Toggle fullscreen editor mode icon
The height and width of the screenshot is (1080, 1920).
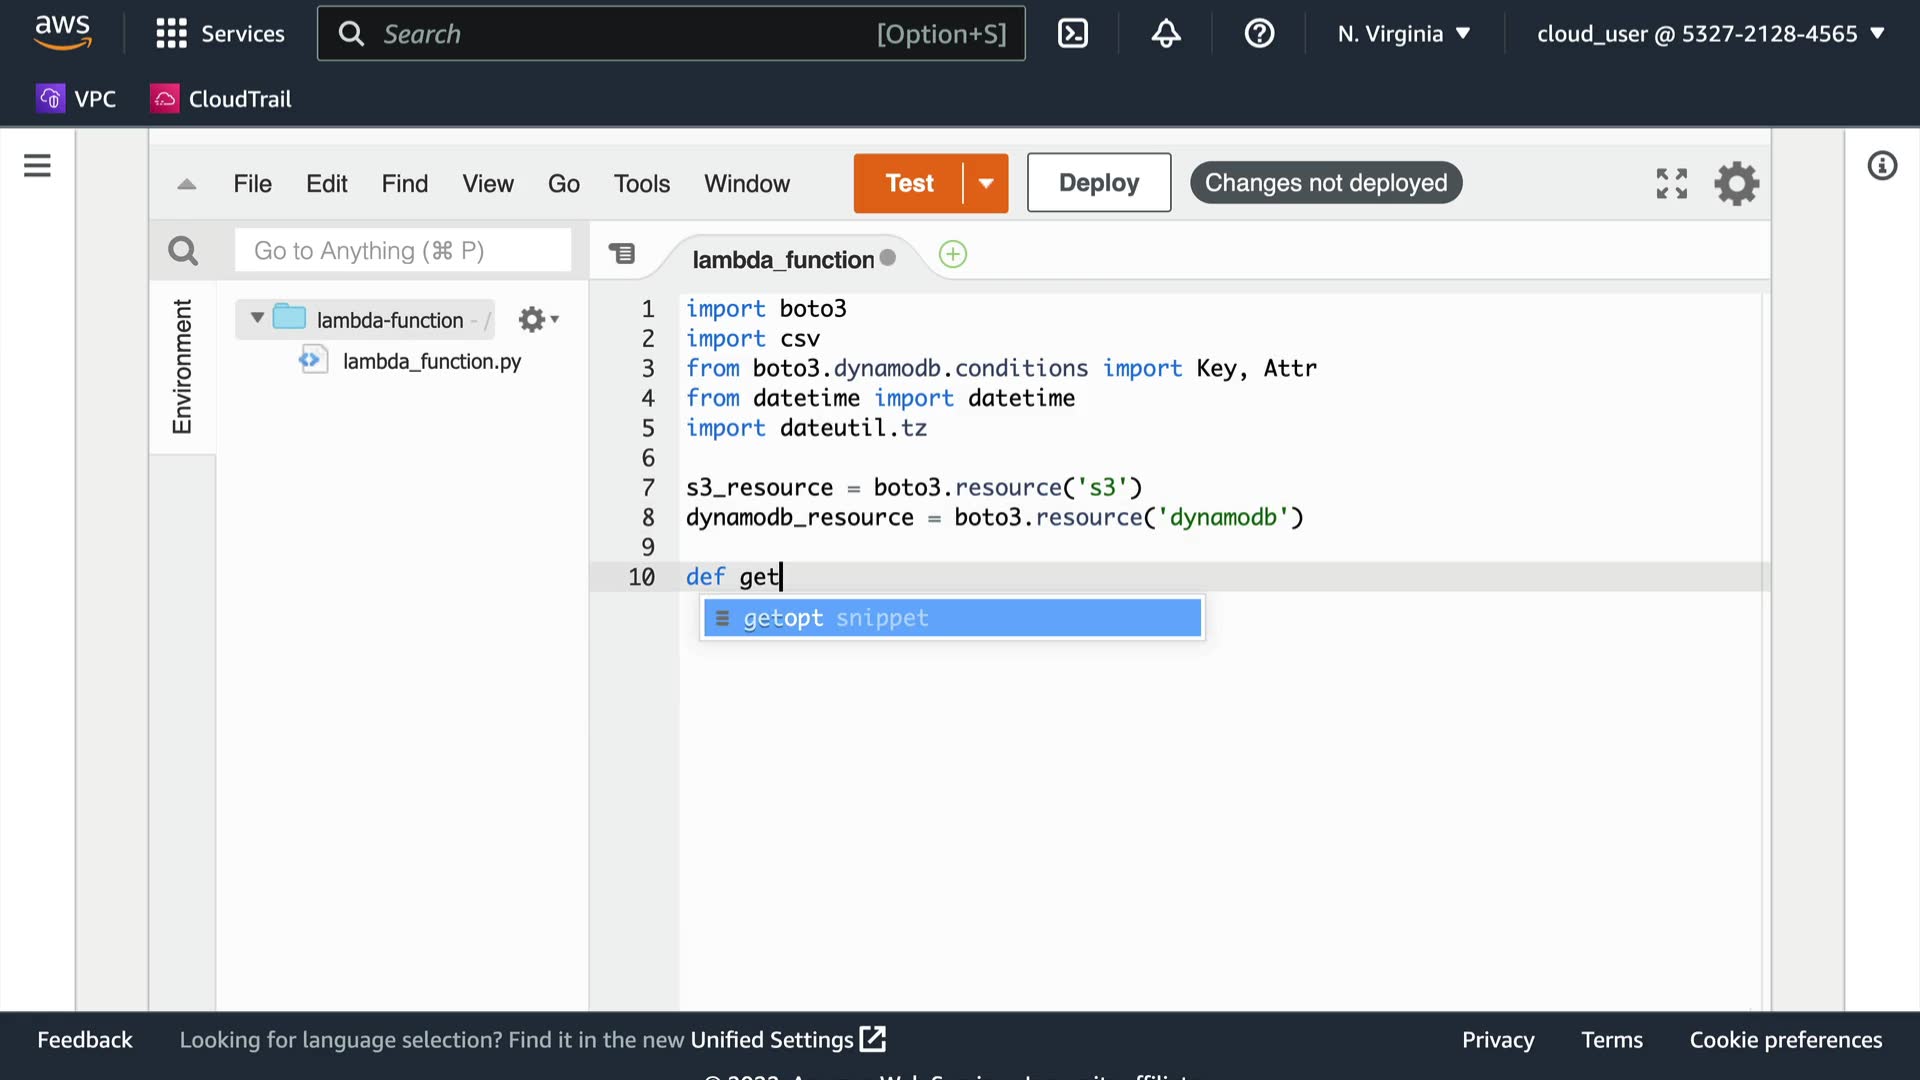1671,183
